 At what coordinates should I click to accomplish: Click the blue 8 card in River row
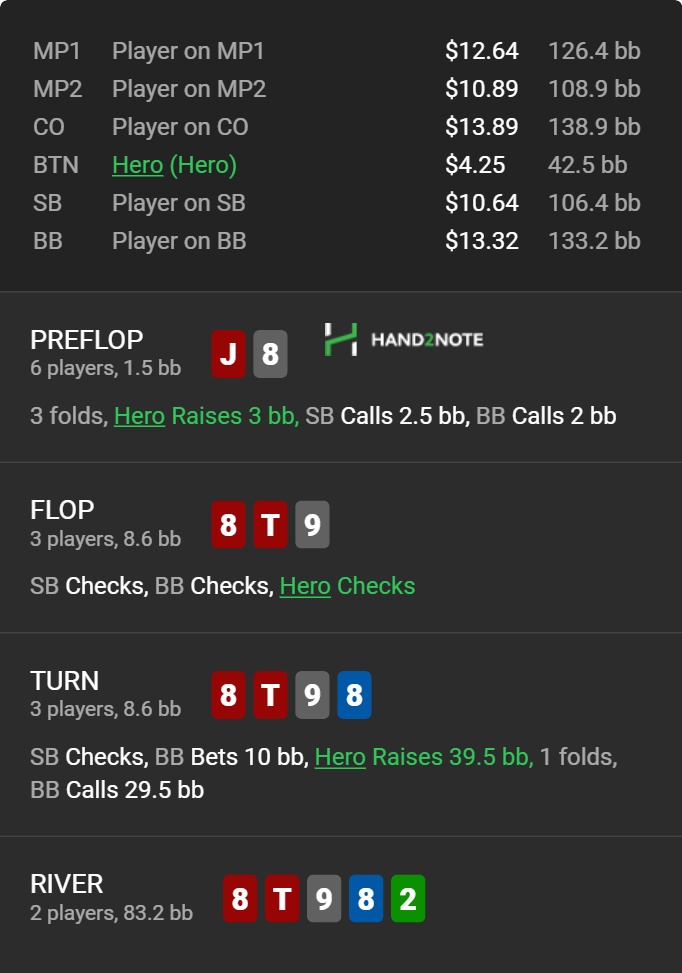point(366,899)
